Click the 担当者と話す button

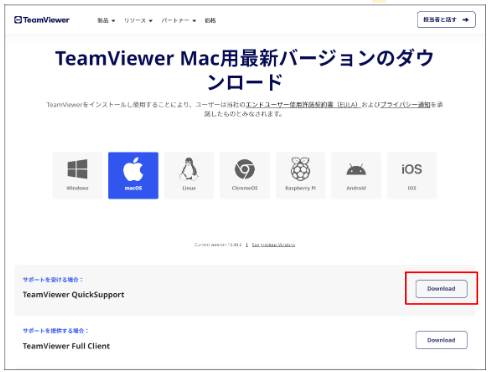pyautogui.click(x=446, y=20)
